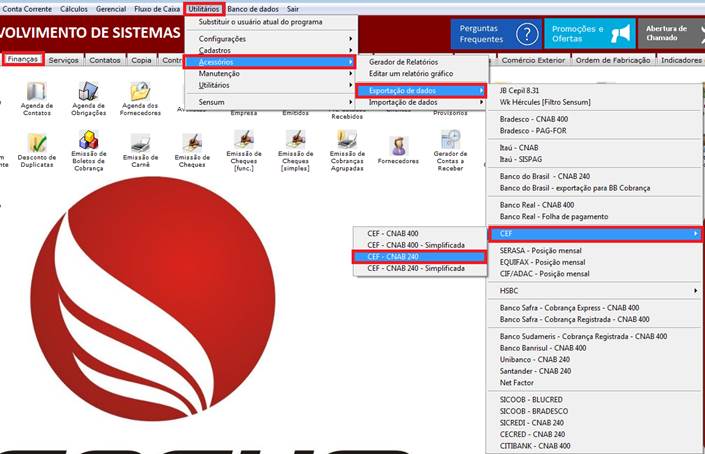The height and width of the screenshot is (454, 705).
Task: Select CEF - CNAB 400 - Simplificada
Action: (x=420, y=245)
